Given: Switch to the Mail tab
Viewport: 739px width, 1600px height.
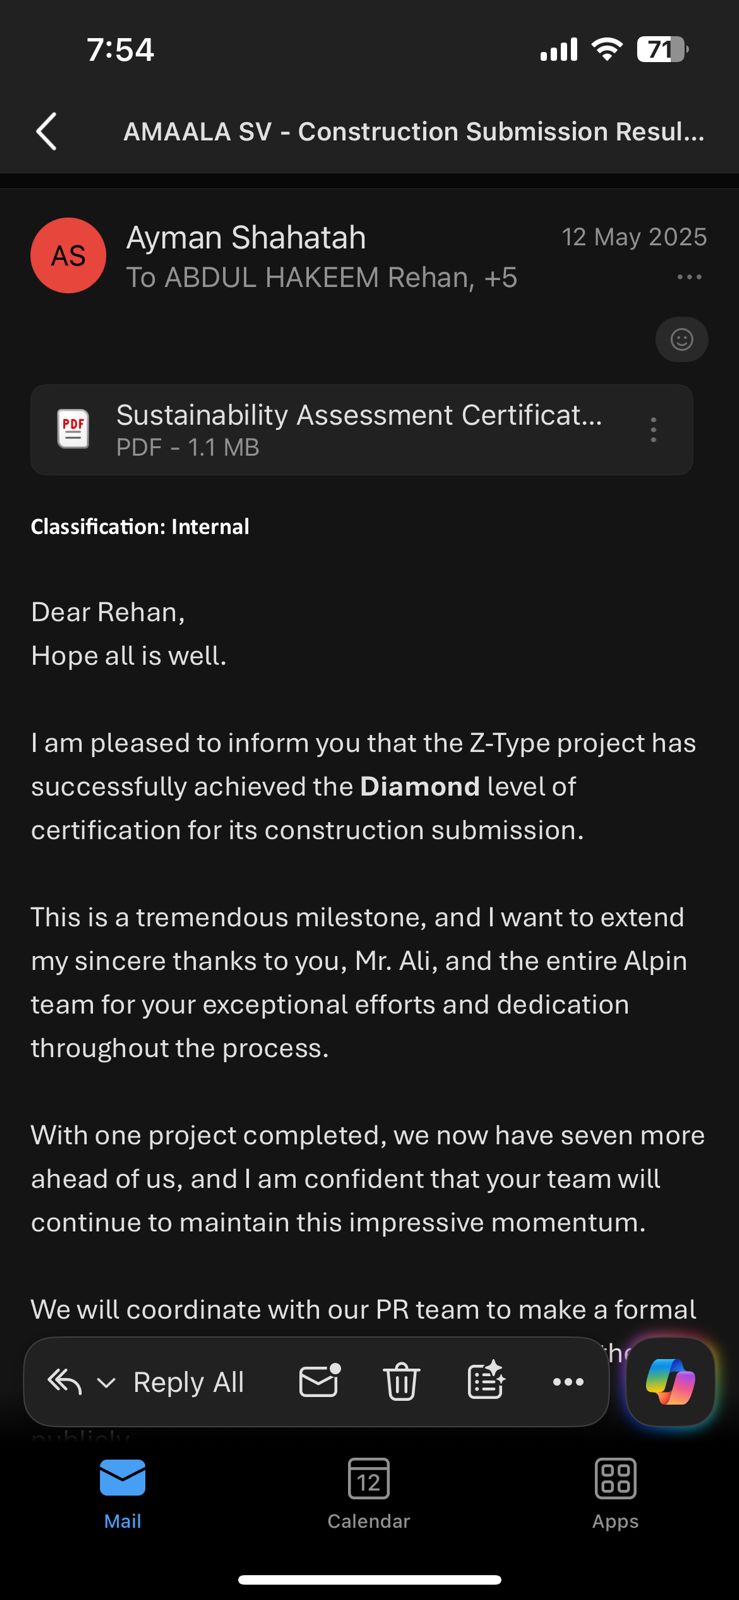Looking at the screenshot, I should [x=123, y=1495].
